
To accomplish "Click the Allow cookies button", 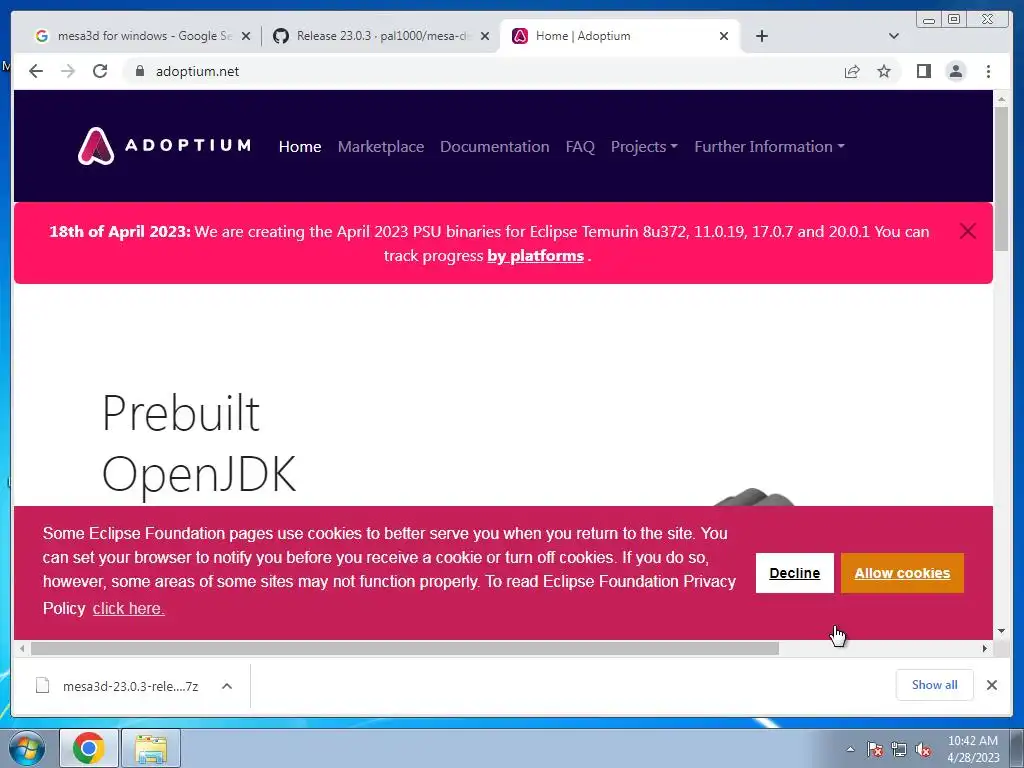I will click(902, 573).
